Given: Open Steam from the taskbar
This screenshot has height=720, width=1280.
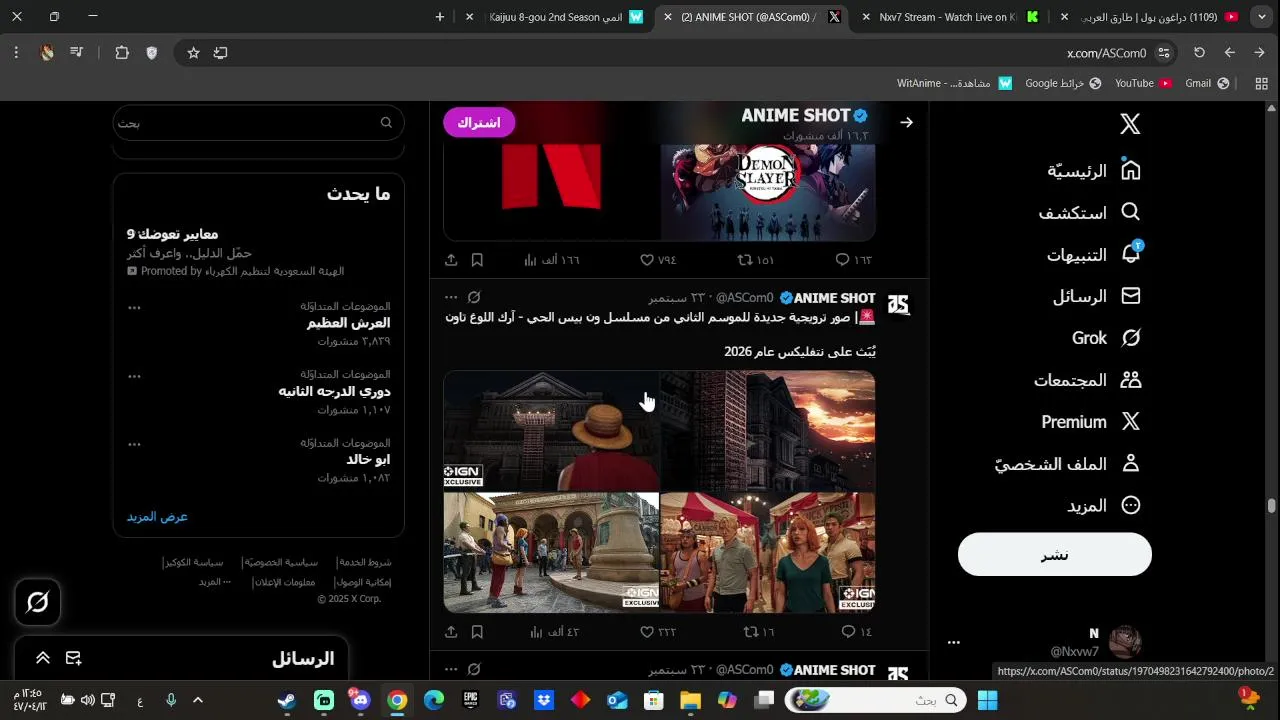Looking at the screenshot, I should tap(287, 700).
